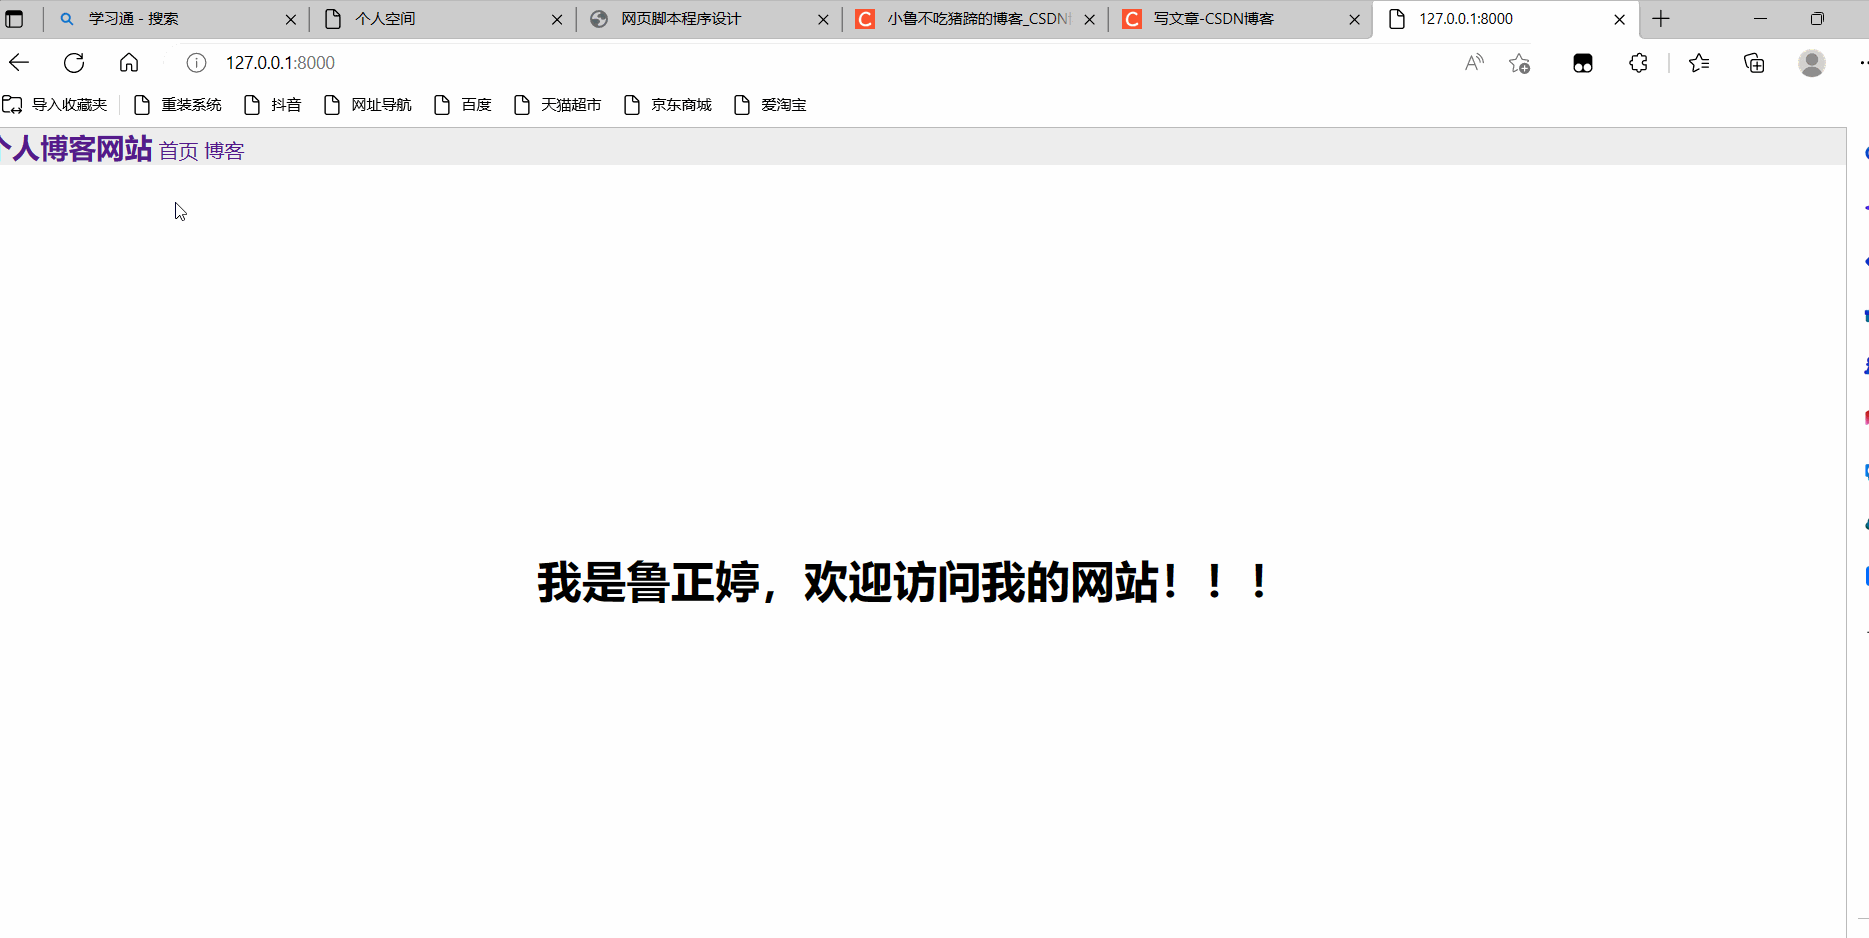The height and width of the screenshot is (938, 1869).
Task: Open the Extensions puzzle icon
Action: coord(1638,63)
